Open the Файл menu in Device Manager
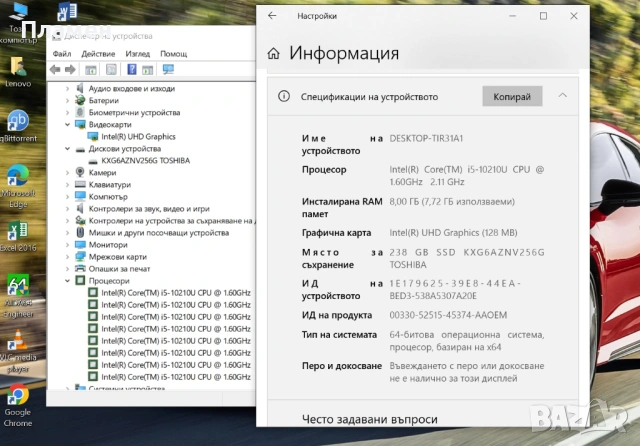The width and height of the screenshot is (640, 446). click(x=61, y=53)
